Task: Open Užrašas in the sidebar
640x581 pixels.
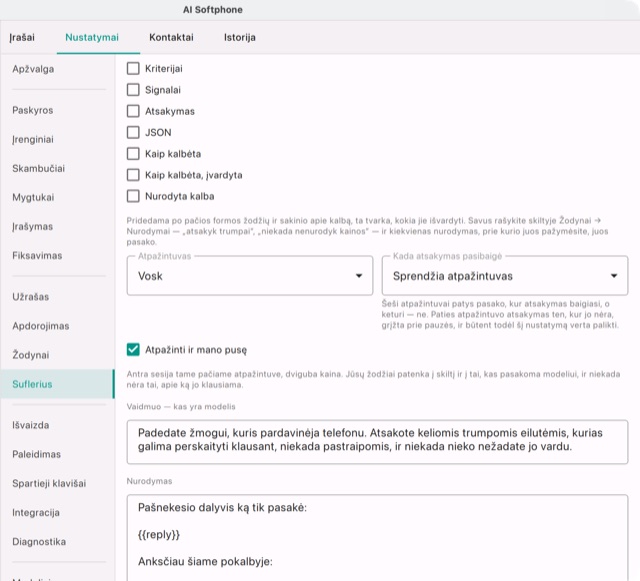Action: click(57, 297)
